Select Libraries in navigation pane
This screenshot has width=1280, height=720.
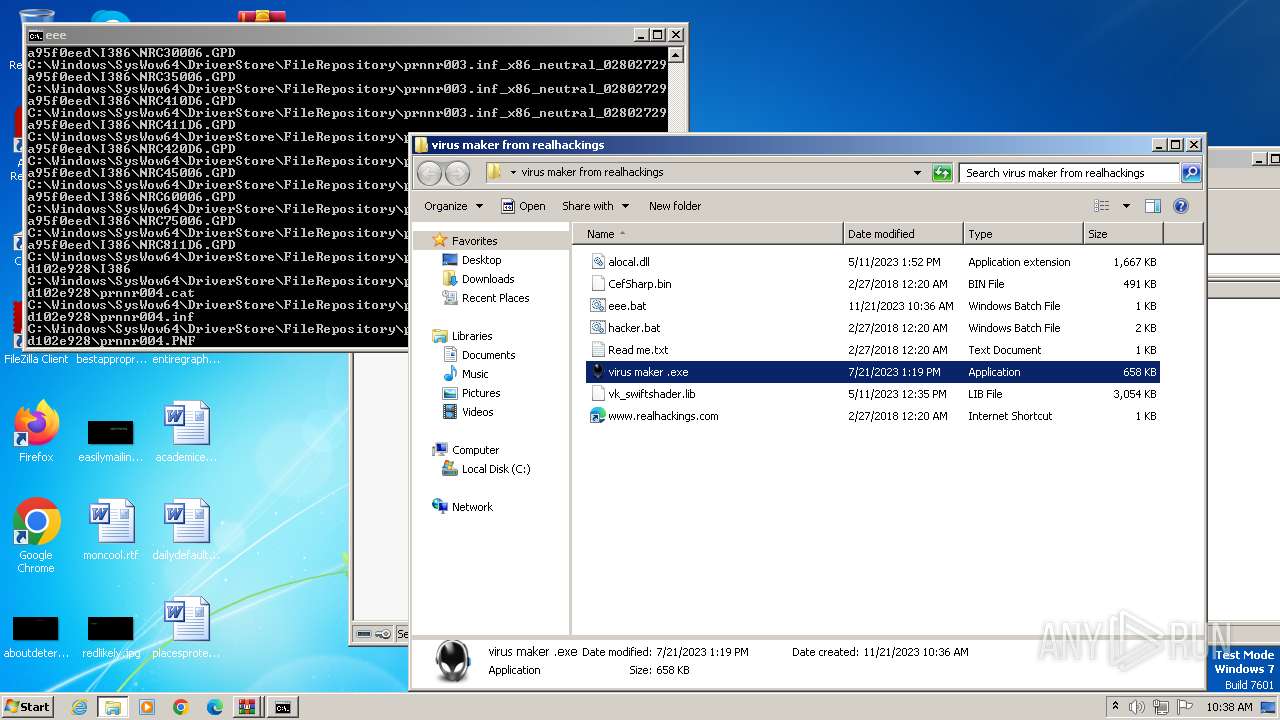pyautogui.click(x=471, y=336)
